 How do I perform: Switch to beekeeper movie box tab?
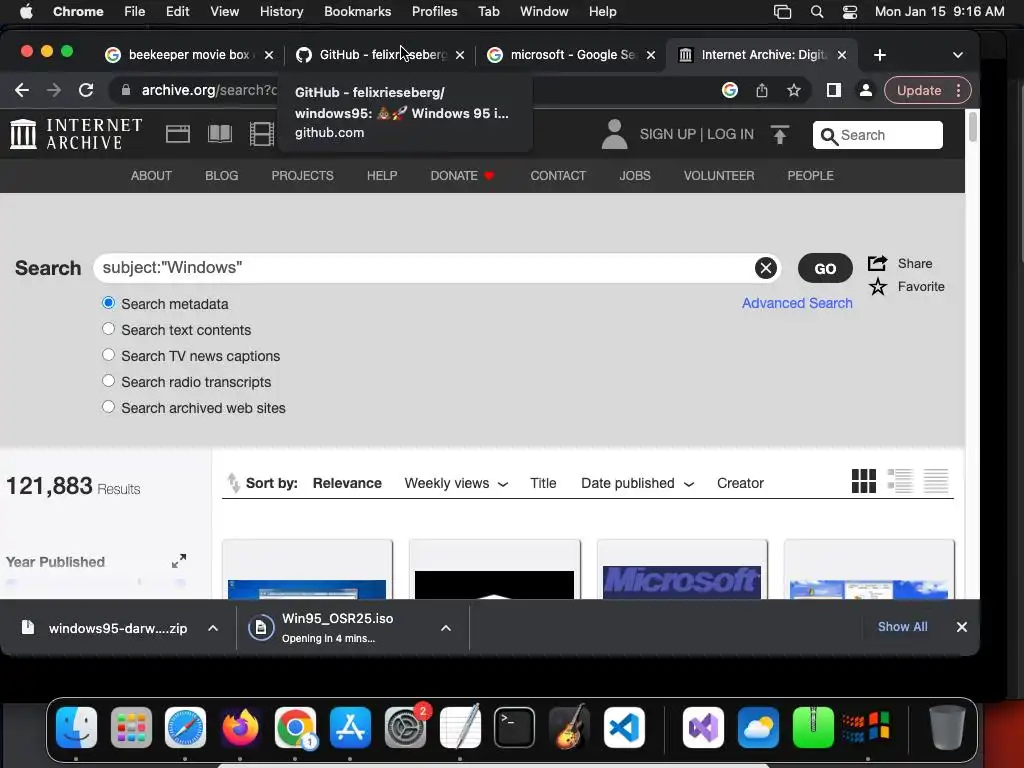(x=189, y=55)
